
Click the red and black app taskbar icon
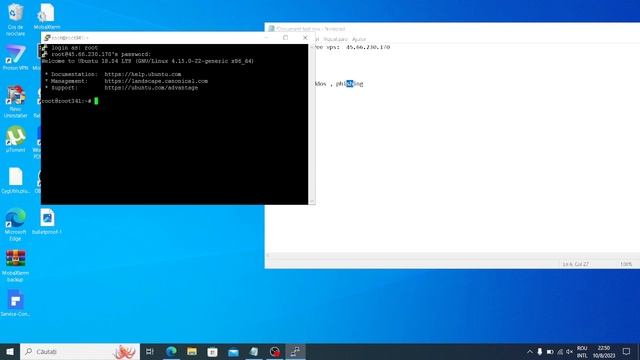[x=275, y=351]
